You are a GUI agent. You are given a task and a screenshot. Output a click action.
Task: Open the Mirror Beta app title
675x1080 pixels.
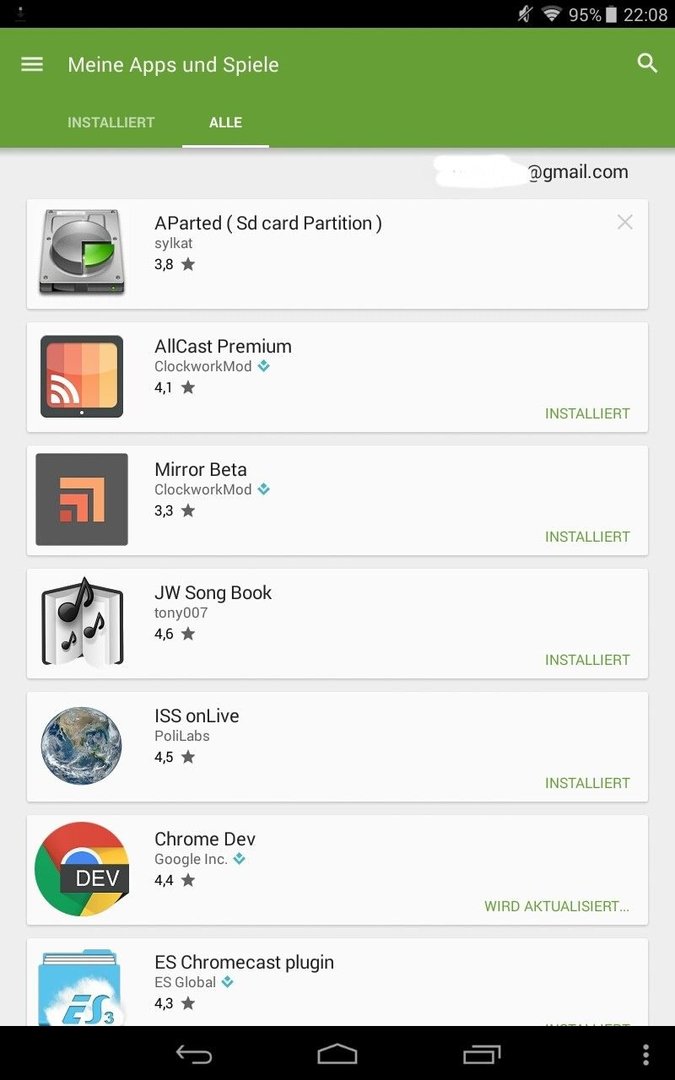[200, 470]
